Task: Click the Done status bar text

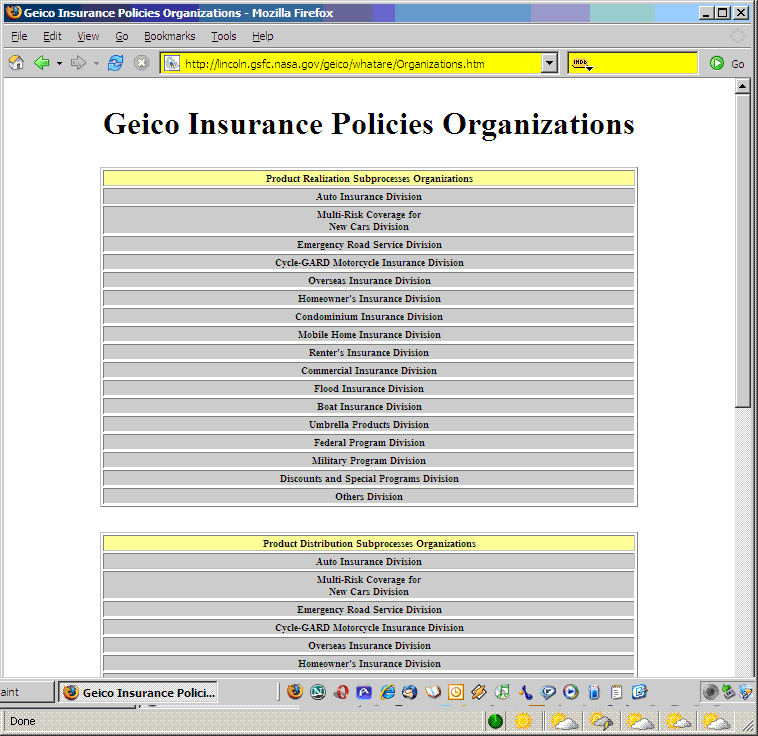Action: tap(23, 721)
